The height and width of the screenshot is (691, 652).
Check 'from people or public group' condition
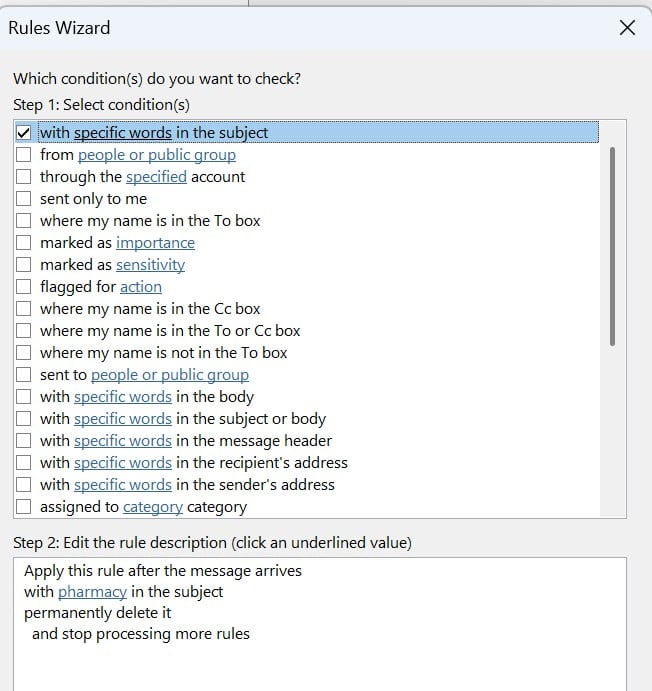pos(24,155)
